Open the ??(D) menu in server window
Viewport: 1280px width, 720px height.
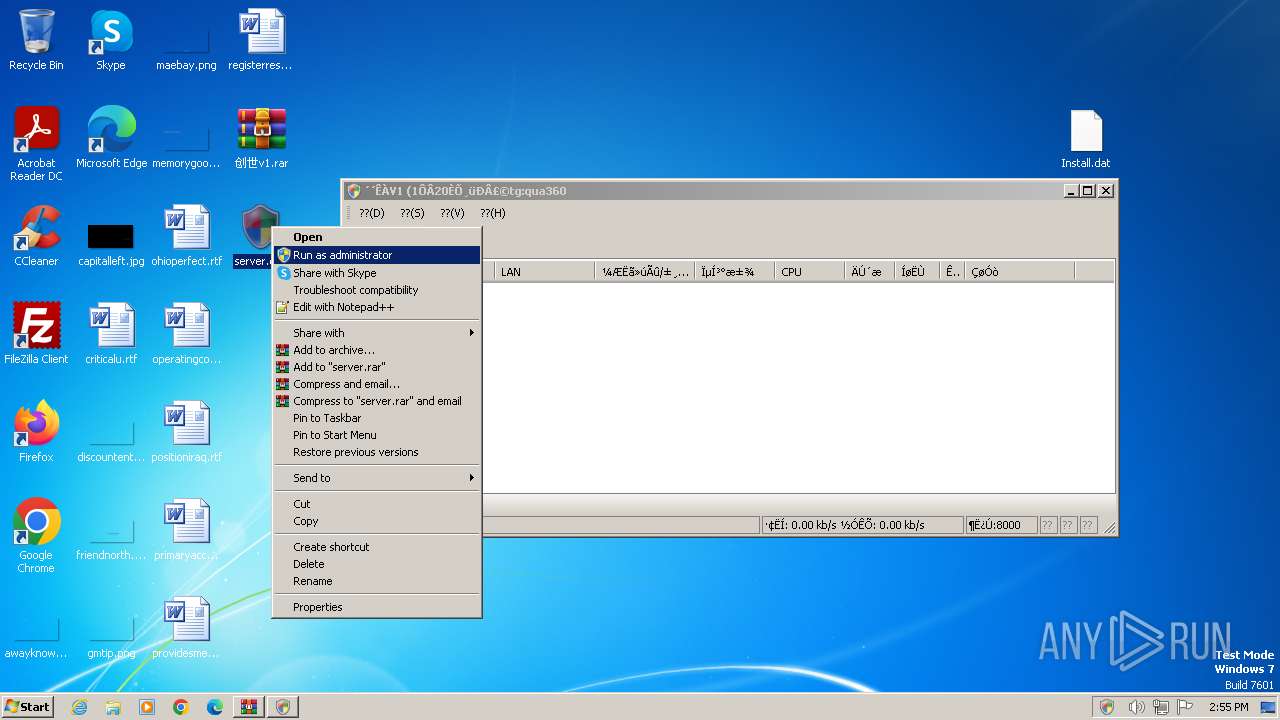point(371,213)
